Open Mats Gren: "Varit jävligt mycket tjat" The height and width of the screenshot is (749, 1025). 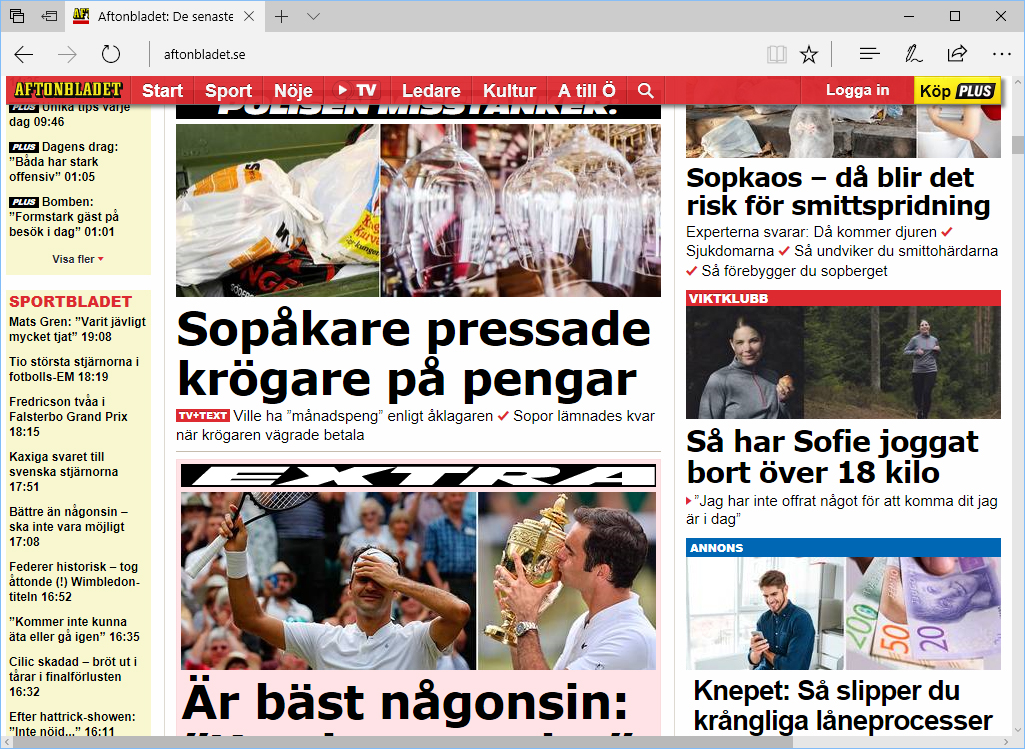point(77,329)
